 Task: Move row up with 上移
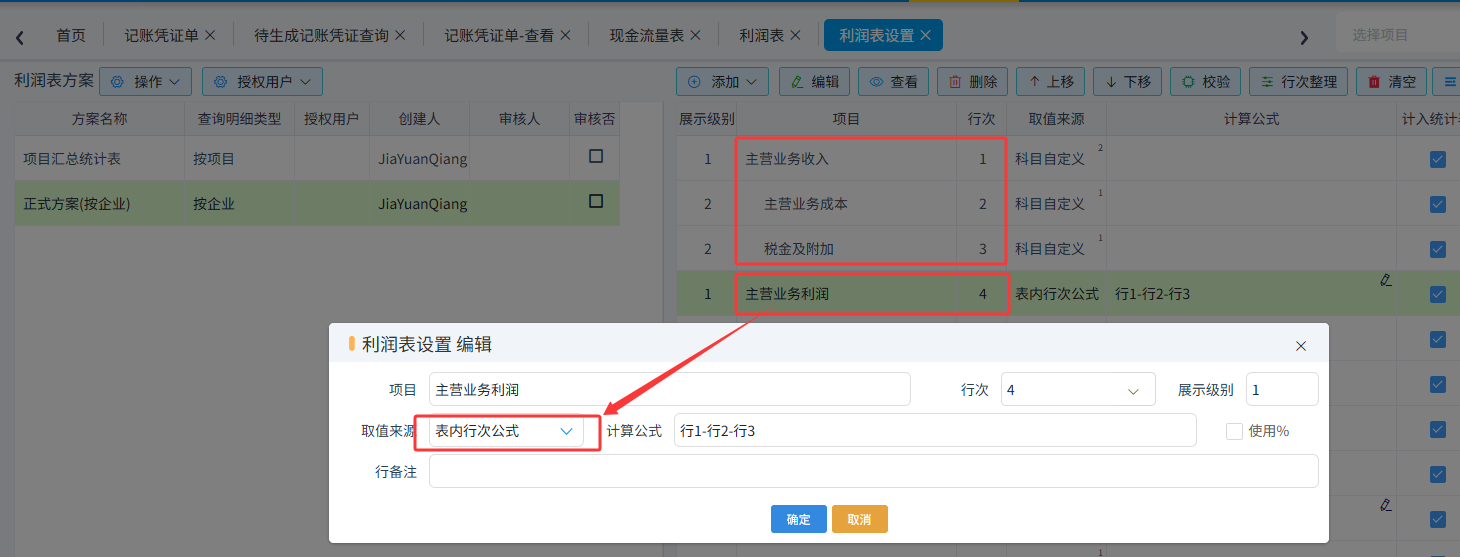(1051, 81)
